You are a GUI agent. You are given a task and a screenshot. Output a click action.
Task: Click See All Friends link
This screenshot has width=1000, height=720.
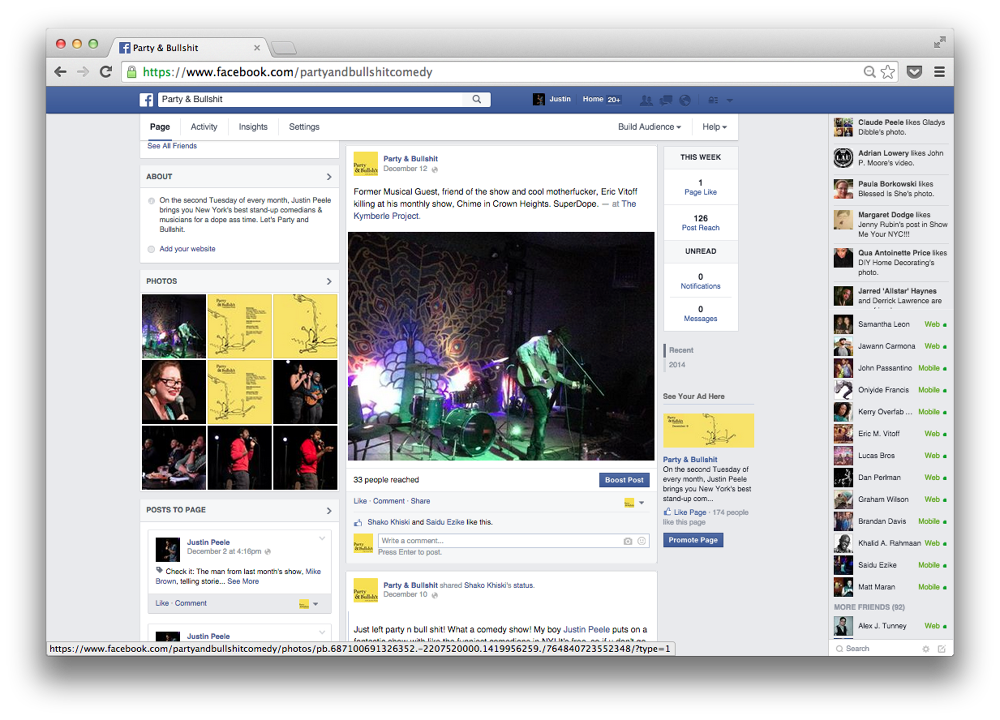pyautogui.click(x=172, y=146)
